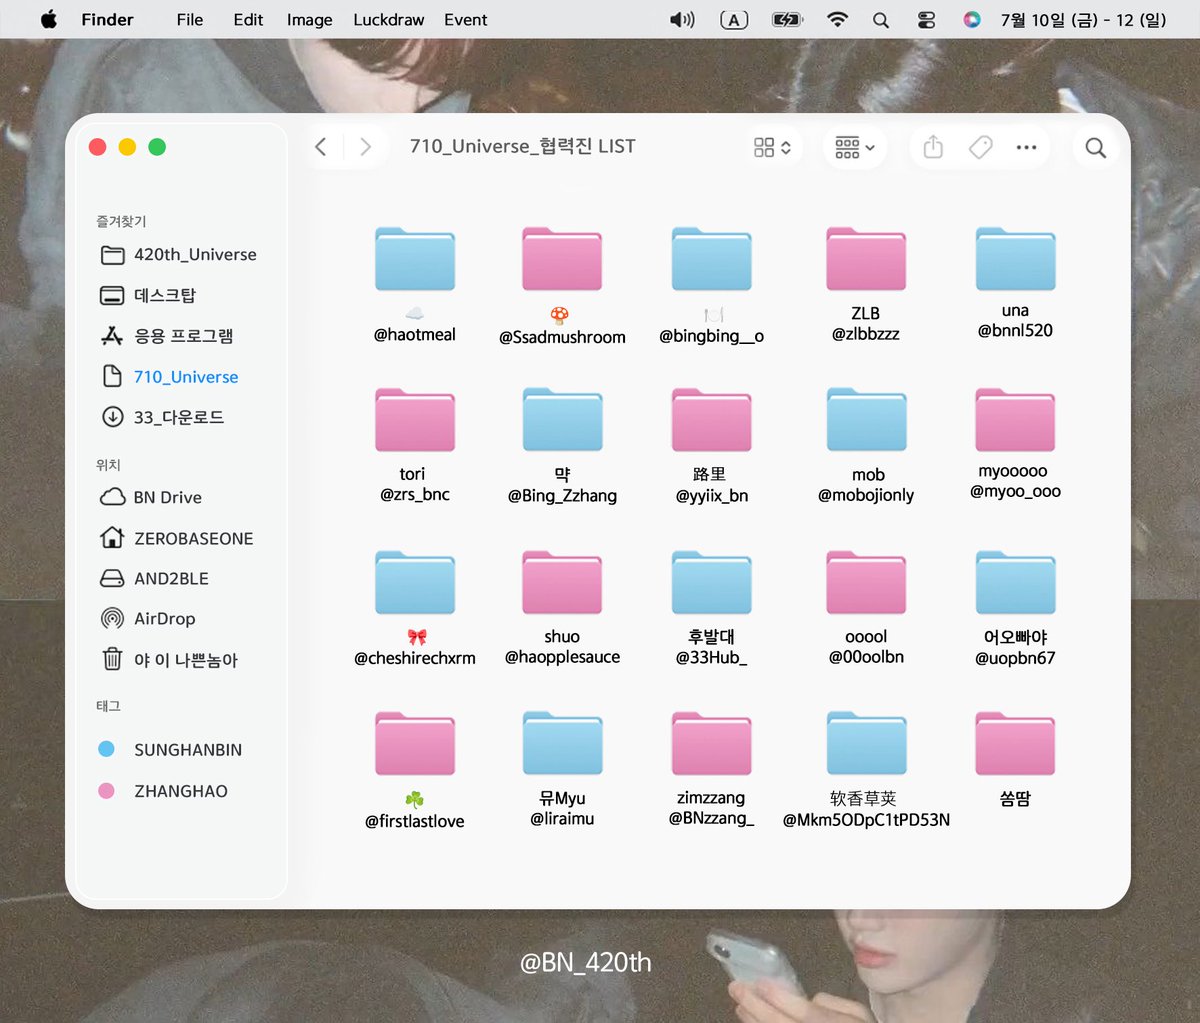
Task: Open the group-by dropdown in toolbar
Action: tap(854, 147)
